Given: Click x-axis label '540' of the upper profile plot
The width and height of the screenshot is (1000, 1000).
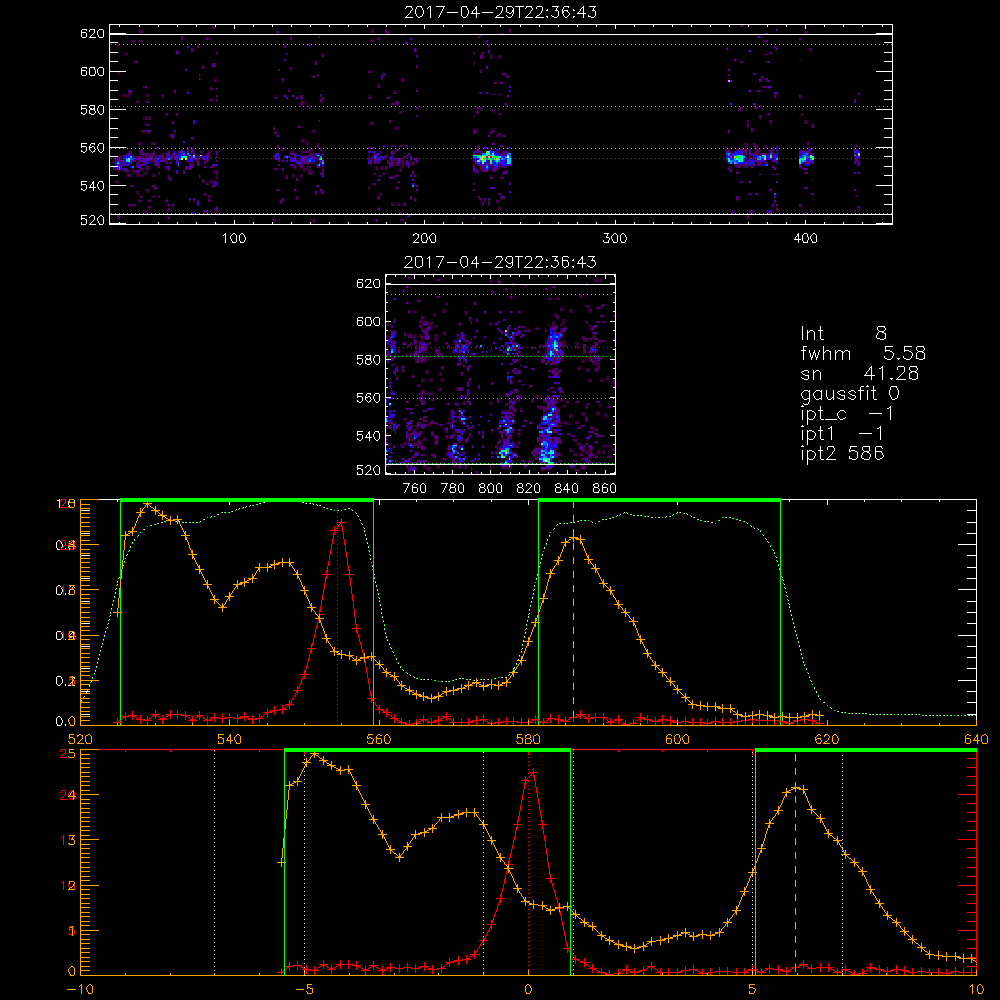Looking at the screenshot, I should [x=229, y=739].
